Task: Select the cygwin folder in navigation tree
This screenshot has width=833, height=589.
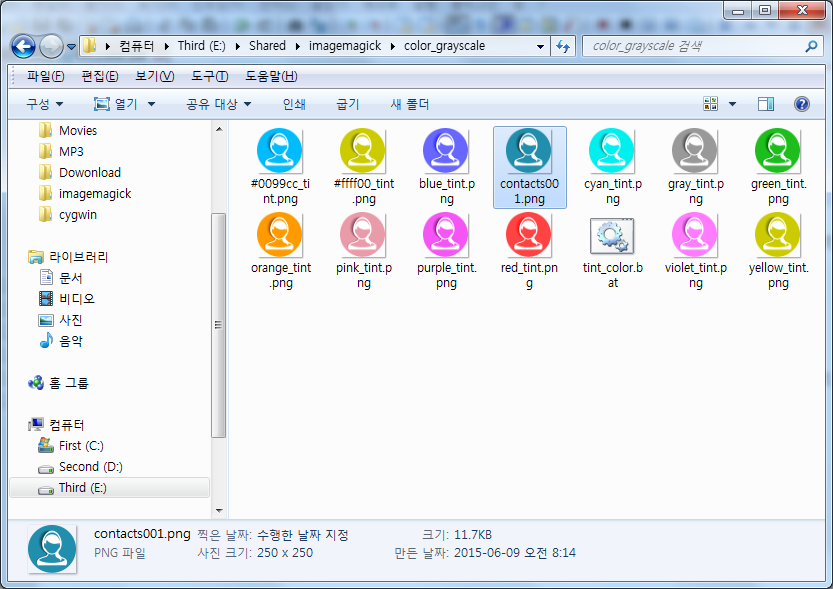Action: click(x=78, y=214)
